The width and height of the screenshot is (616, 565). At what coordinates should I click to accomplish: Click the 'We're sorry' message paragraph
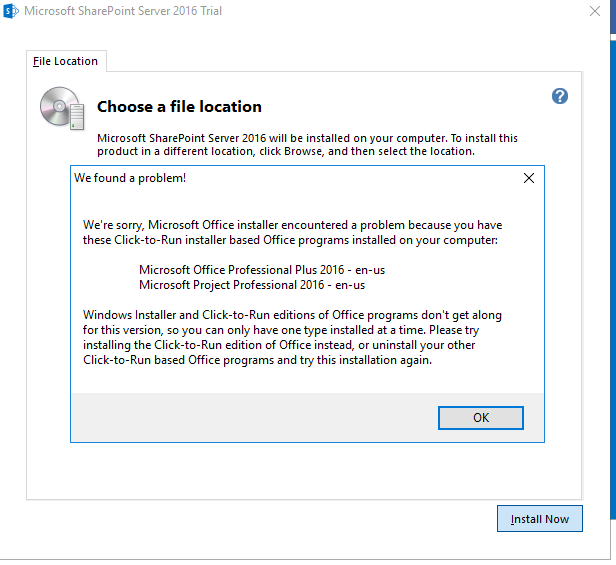coord(292,232)
